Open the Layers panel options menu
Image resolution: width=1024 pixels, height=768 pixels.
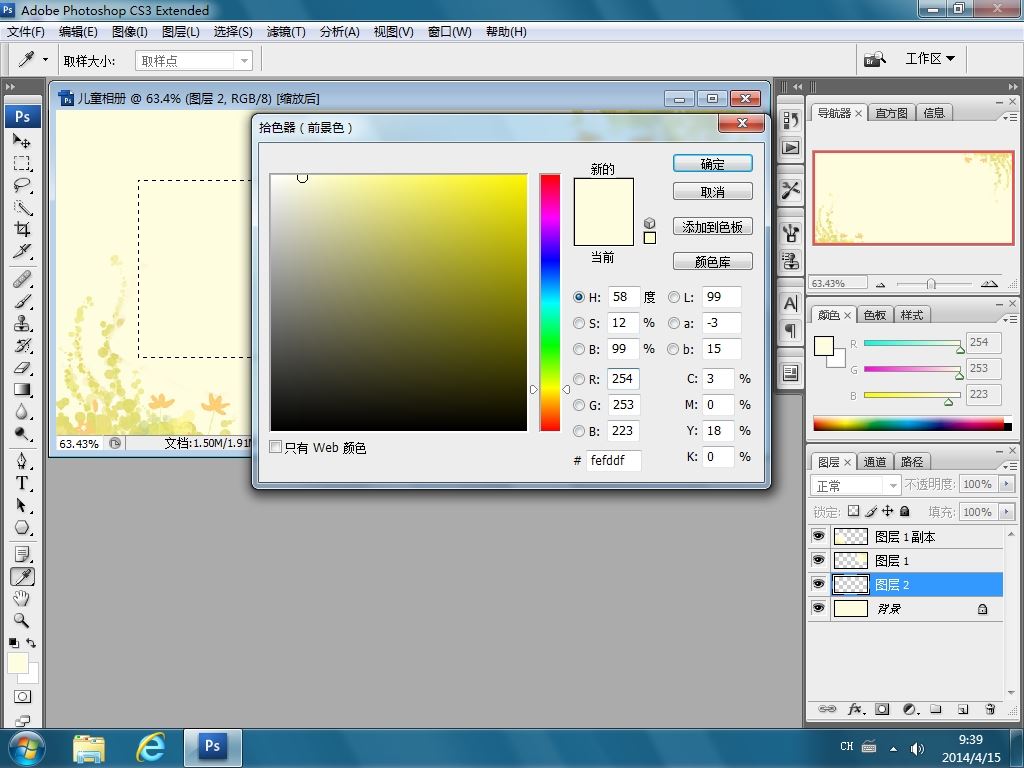(1010, 466)
